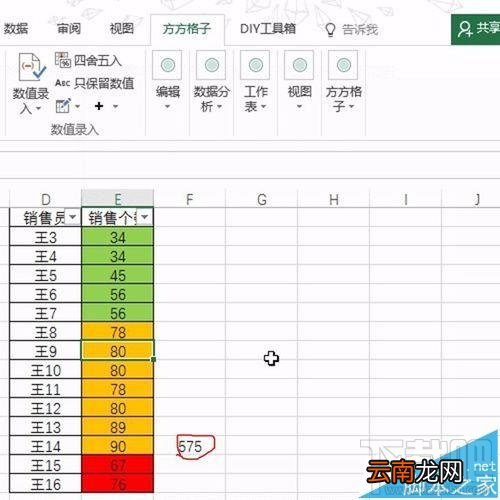Select column E header
This screenshot has height=500, width=500.
click(x=118, y=199)
